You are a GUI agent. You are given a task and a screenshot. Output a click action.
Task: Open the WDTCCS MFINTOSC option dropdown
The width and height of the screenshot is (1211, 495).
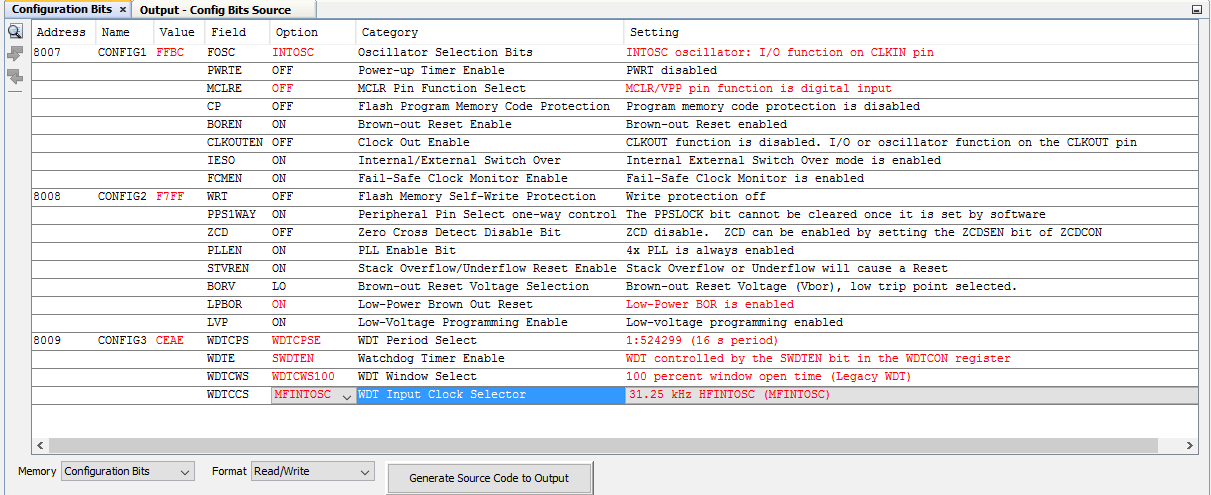(346, 396)
